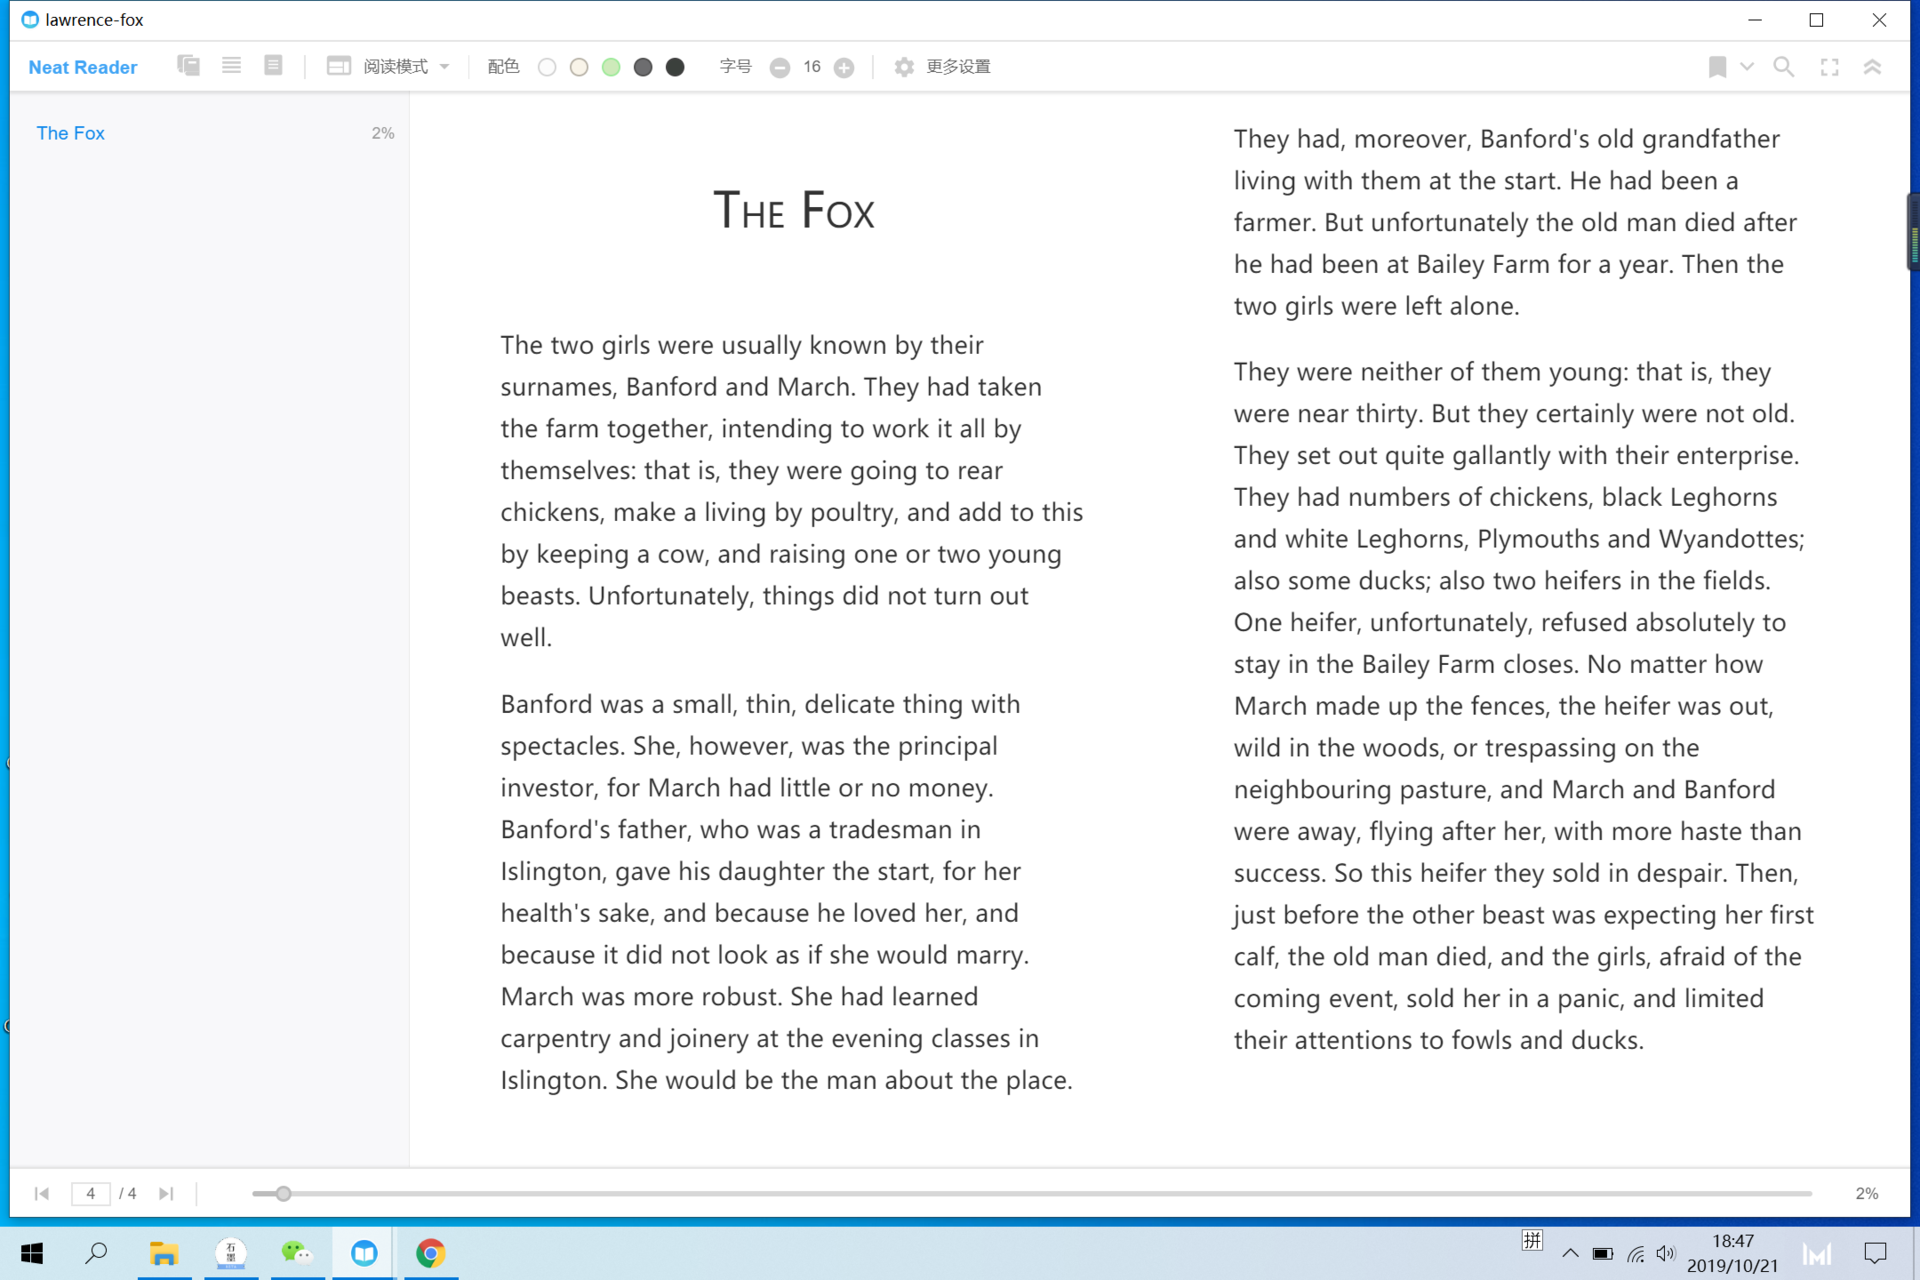Click the Neat Reader logo text

[x=83, y=67]
